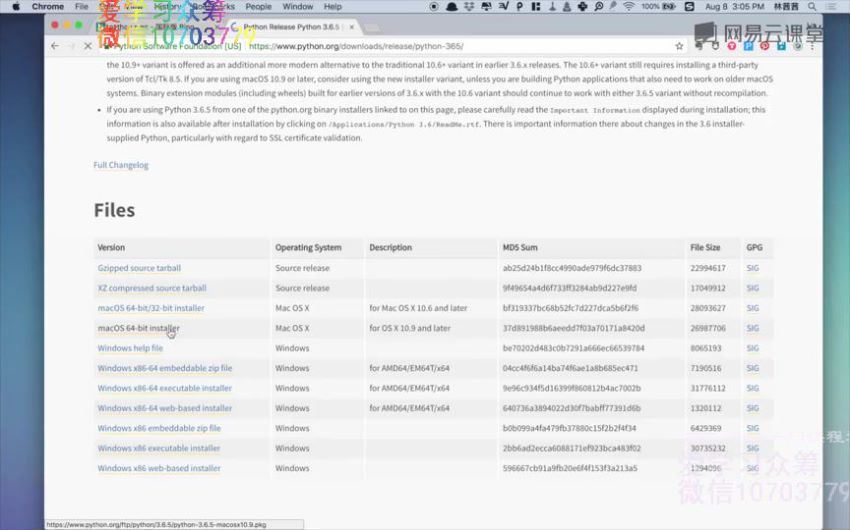
Task: Click SIG link for XZ compressed tarball
Action: click(x=752, y=288)
